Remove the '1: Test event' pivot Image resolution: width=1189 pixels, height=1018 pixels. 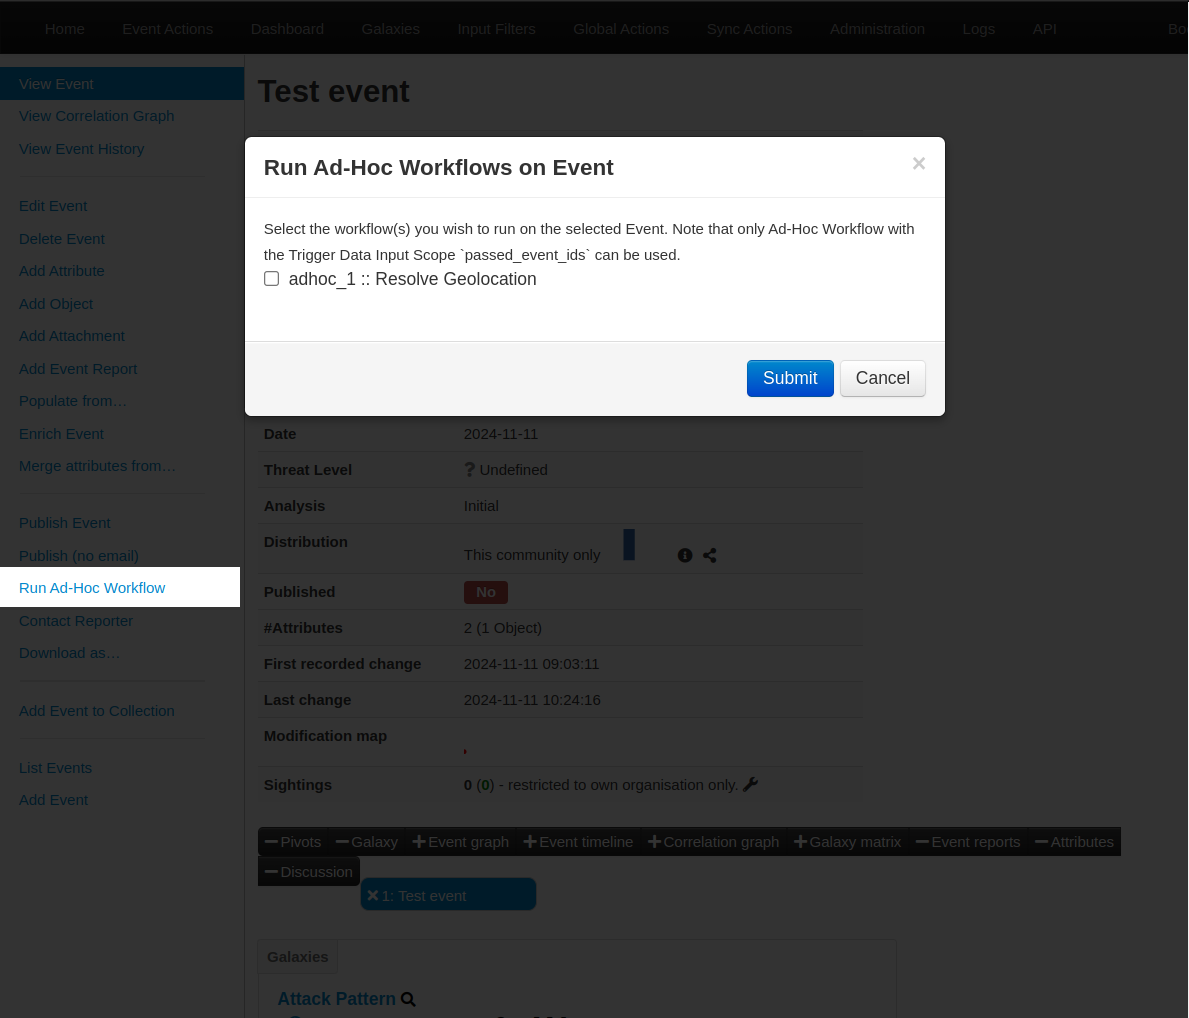pyautogui.click(x=373, y=896)
